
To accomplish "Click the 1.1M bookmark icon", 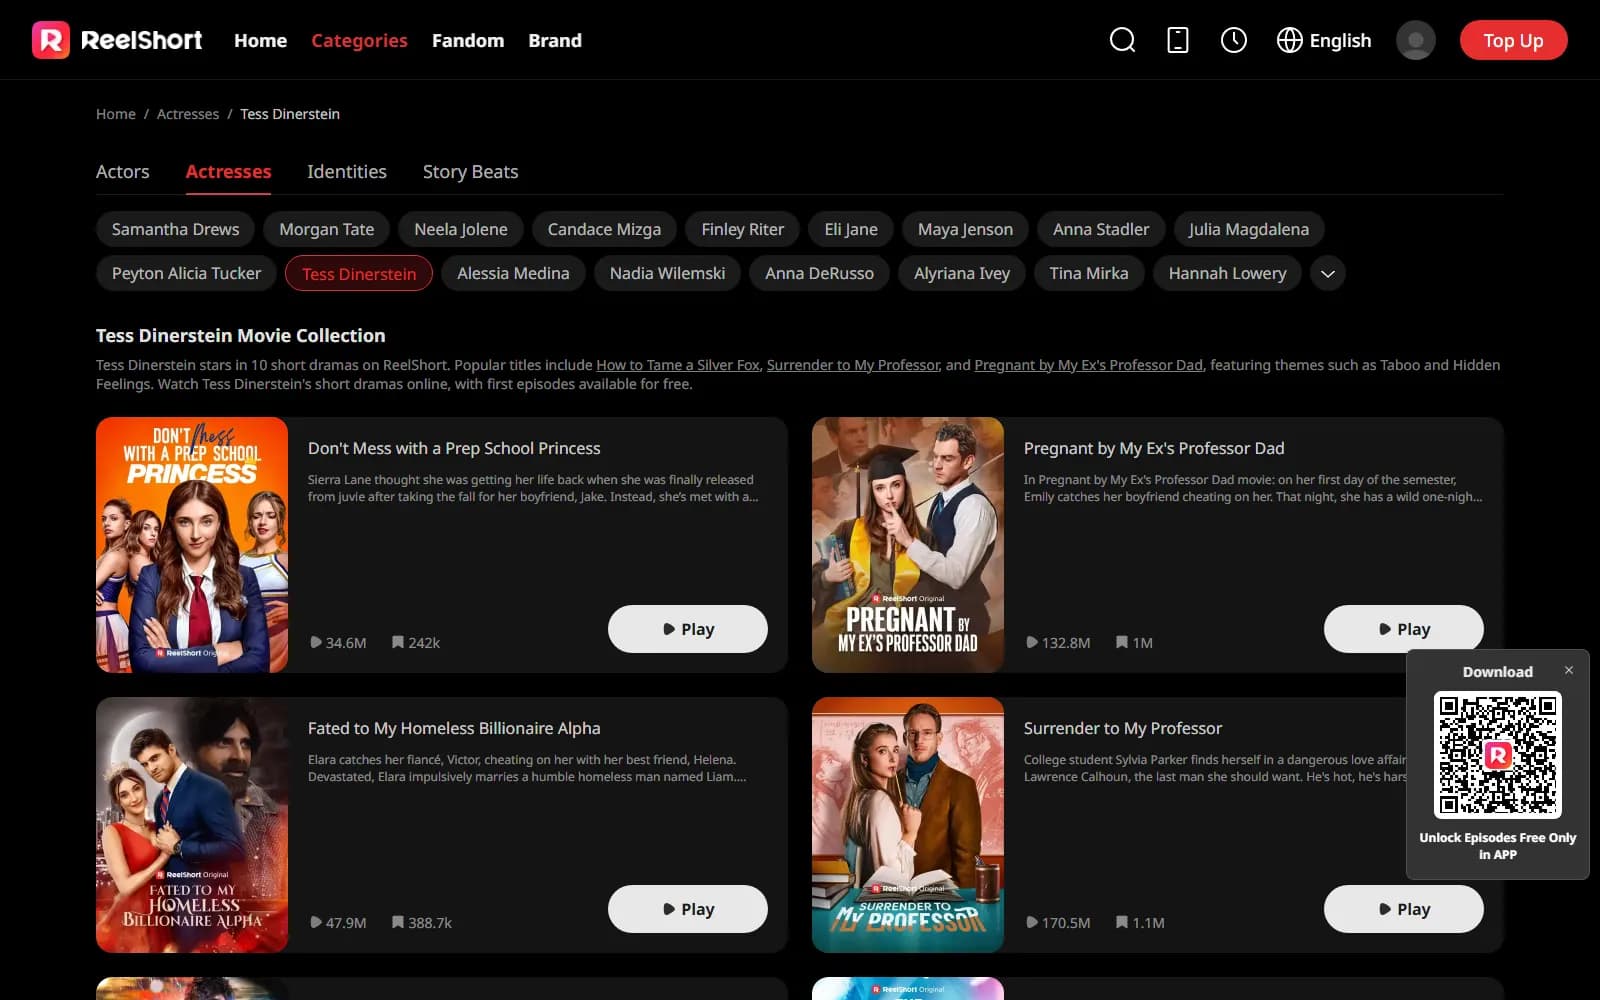I will (x=1122, y=922).
